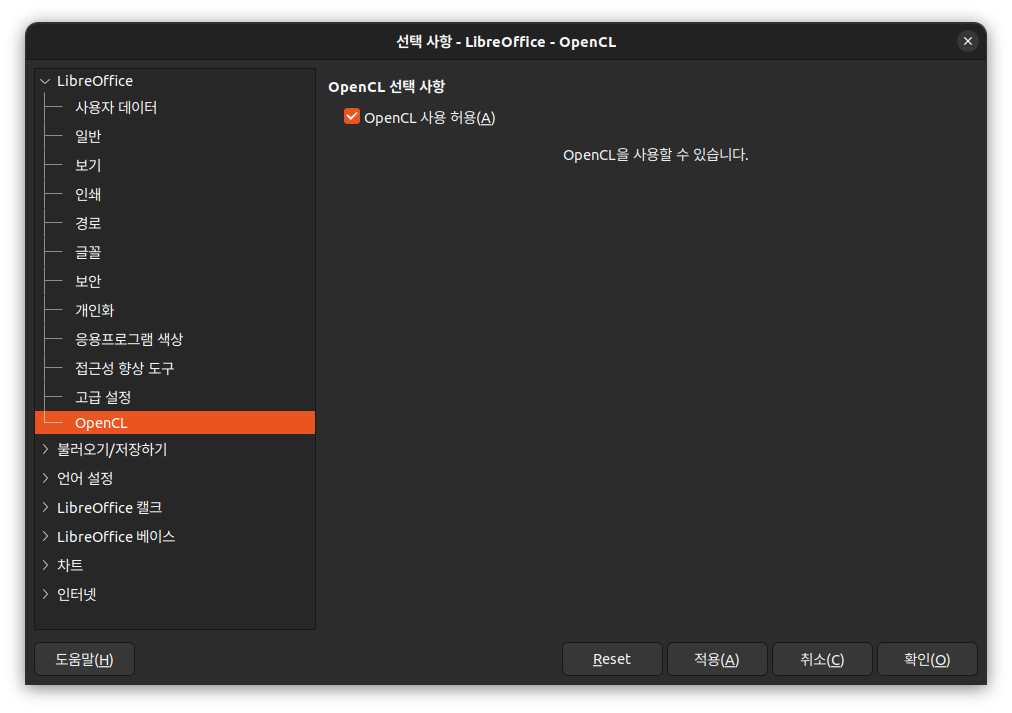Open the 보기 settings page
This screenshot has height=713, width=1012.
pyautogui.click(x=88, y=166)
